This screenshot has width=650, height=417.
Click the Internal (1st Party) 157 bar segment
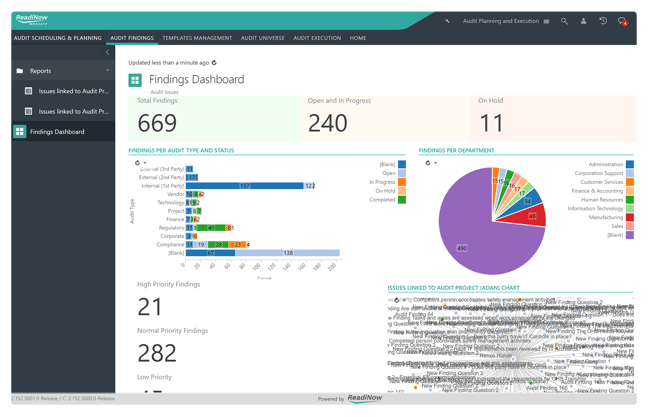point(245,186)
